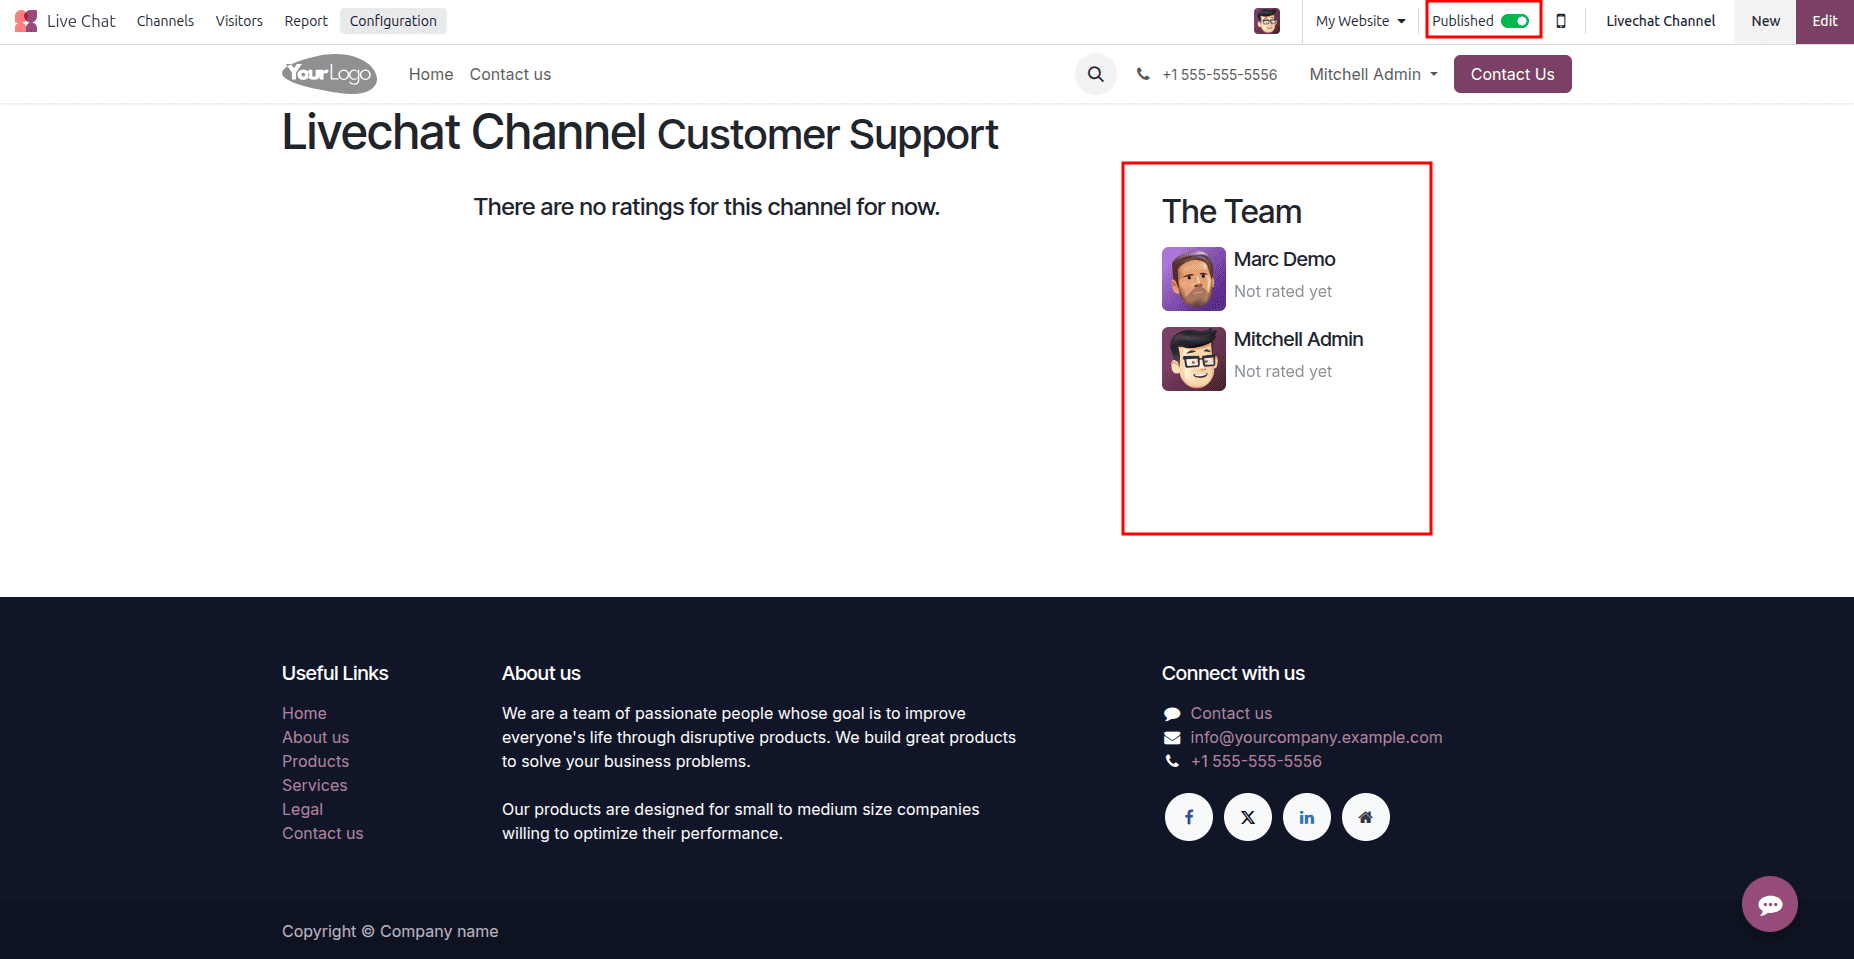The image size is (1854, 959).
Task: Open the LinkedIn social icon
Action: pyautogui.click(x=1306, y=816)
